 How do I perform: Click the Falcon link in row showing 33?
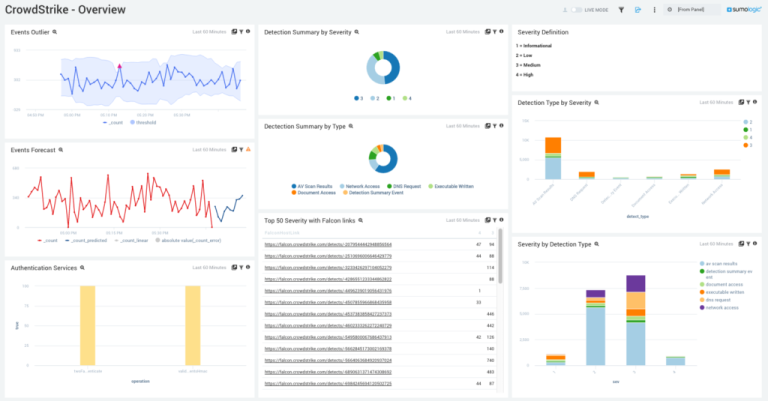point(328,303)
